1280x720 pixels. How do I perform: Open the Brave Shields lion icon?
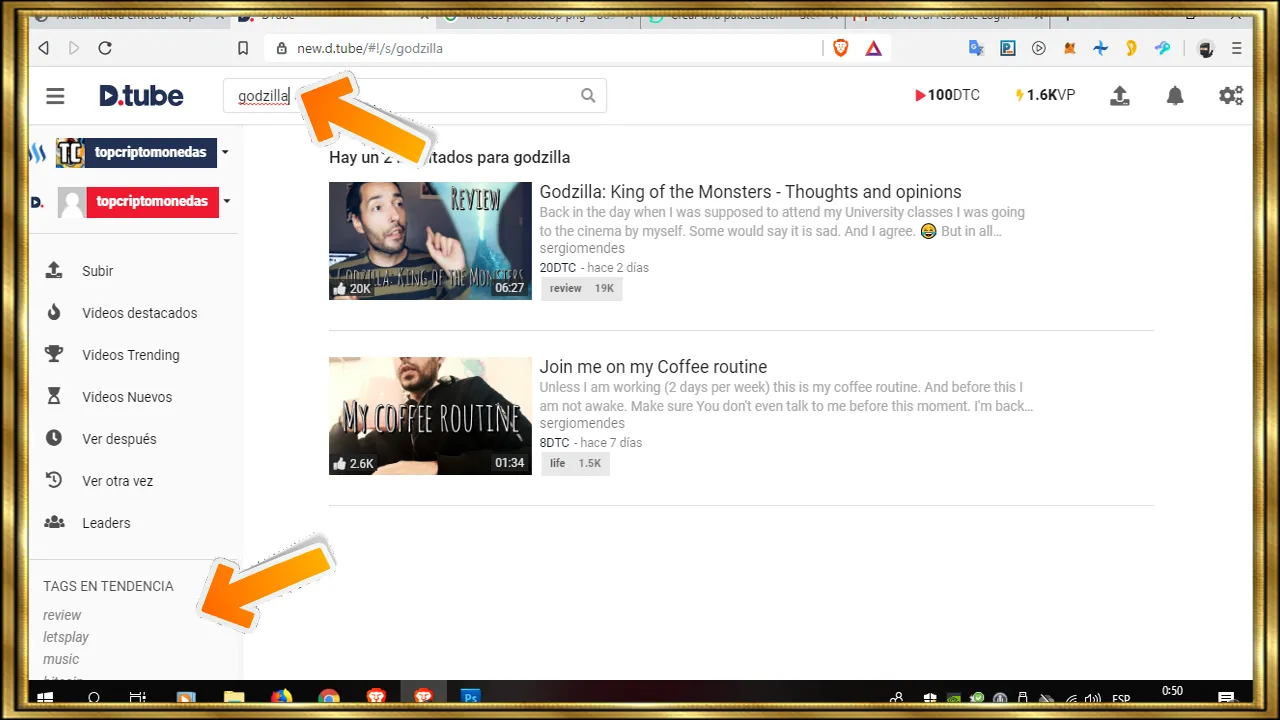[841, 48]
